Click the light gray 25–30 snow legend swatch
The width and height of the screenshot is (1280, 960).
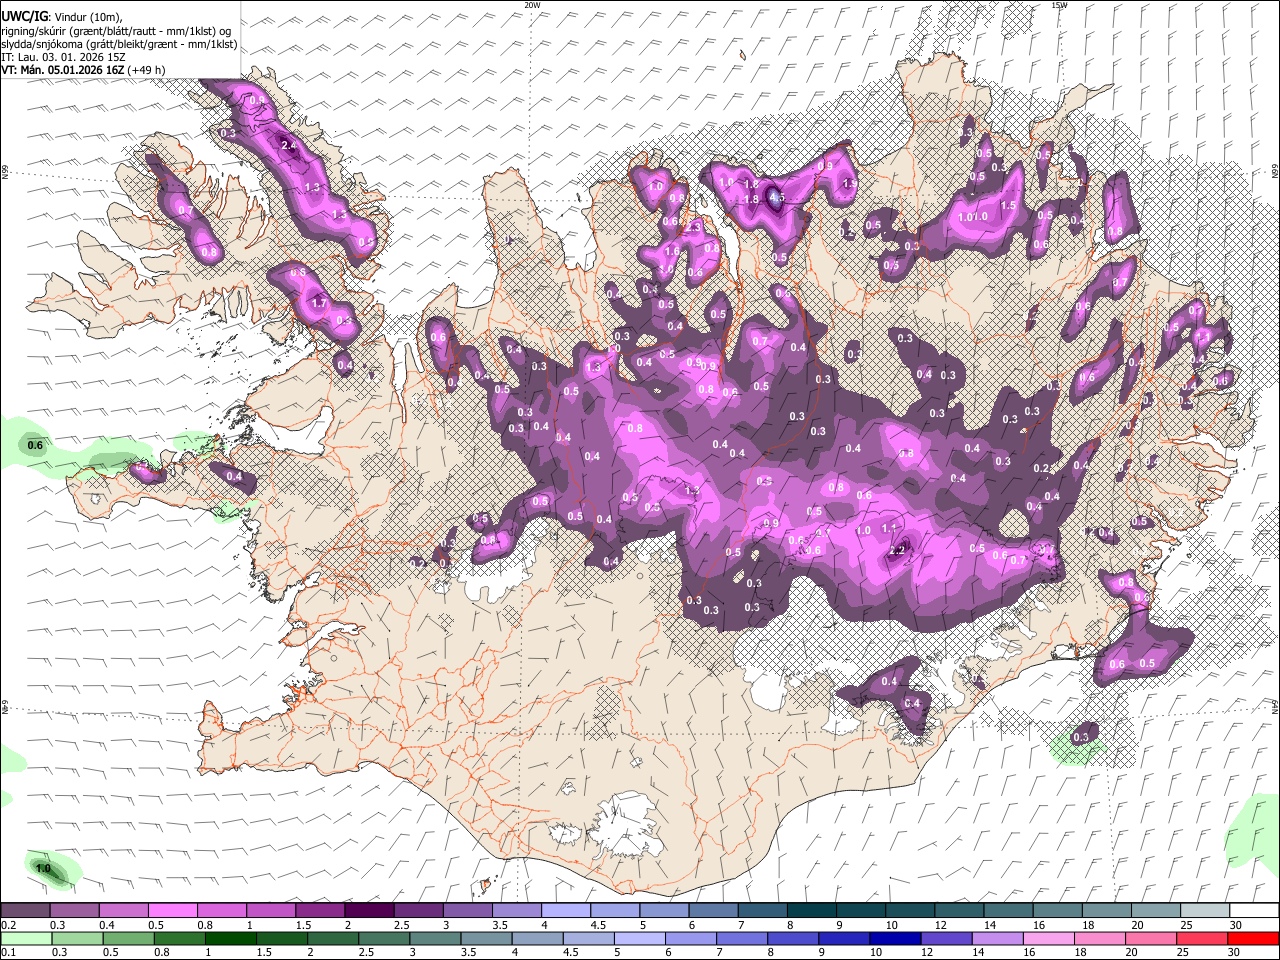(1205, 911)
